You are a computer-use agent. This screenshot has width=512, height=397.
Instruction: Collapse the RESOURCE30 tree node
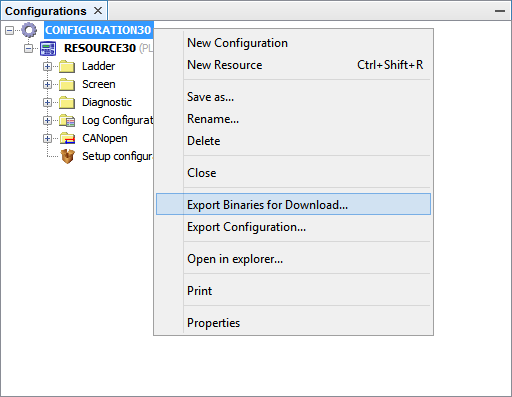click(28, 48)
